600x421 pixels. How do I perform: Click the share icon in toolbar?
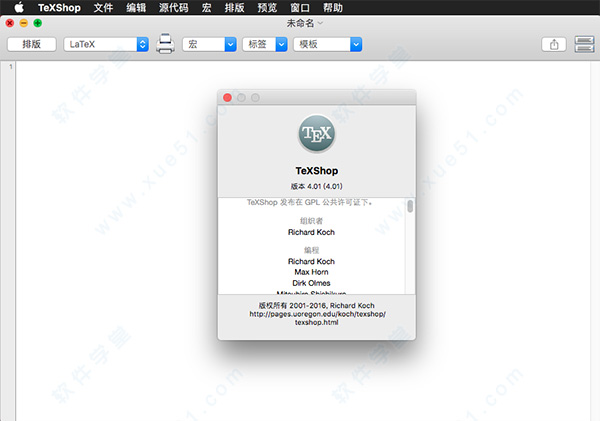(554, 44)
